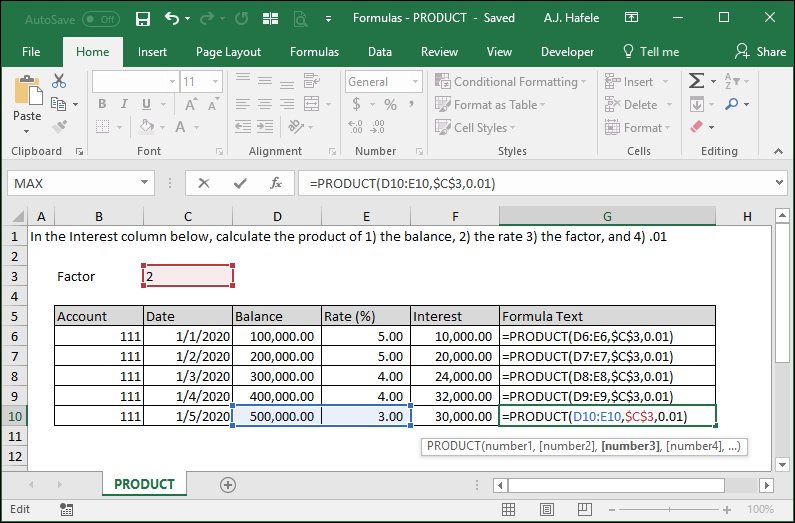
Task: Toggle Italic formatting
Action: point(124,104)
